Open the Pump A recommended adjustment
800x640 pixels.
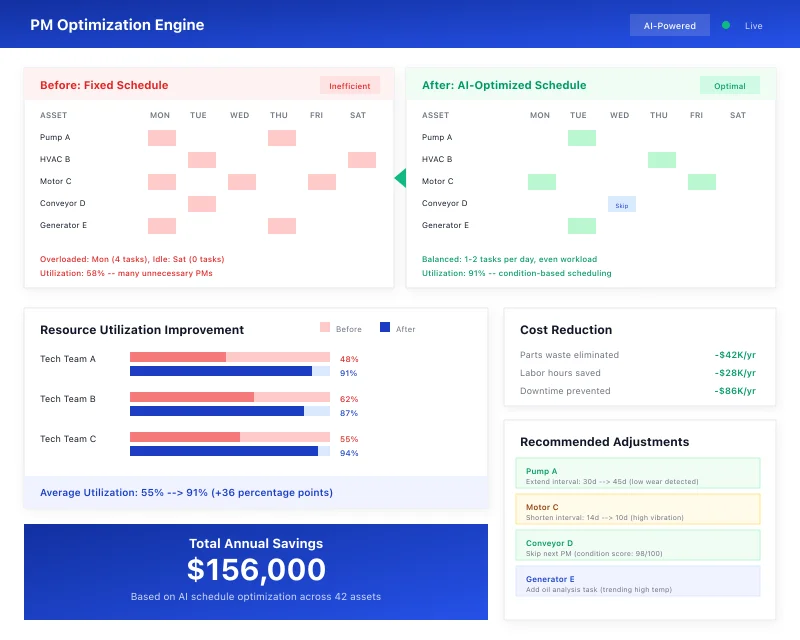(x=637, y=474)
